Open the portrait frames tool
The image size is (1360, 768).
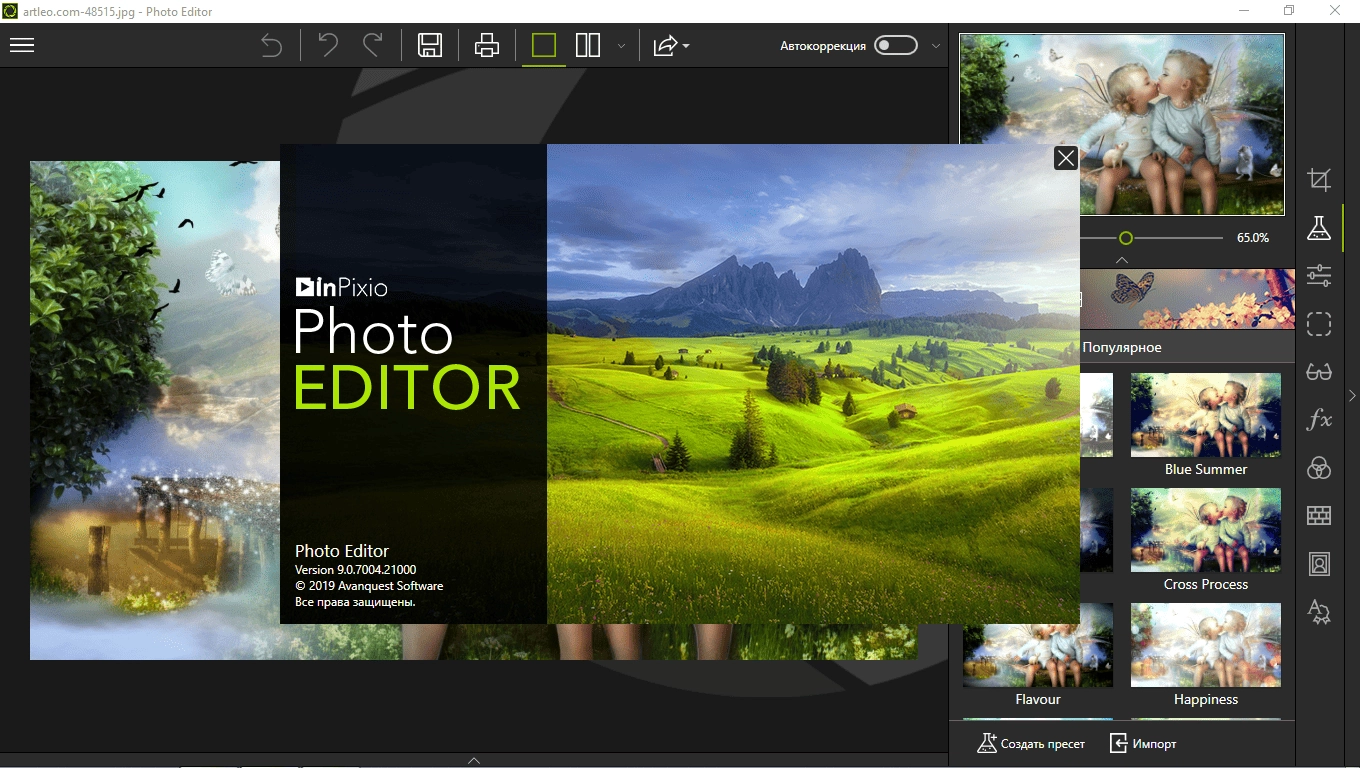(1319, 564)
